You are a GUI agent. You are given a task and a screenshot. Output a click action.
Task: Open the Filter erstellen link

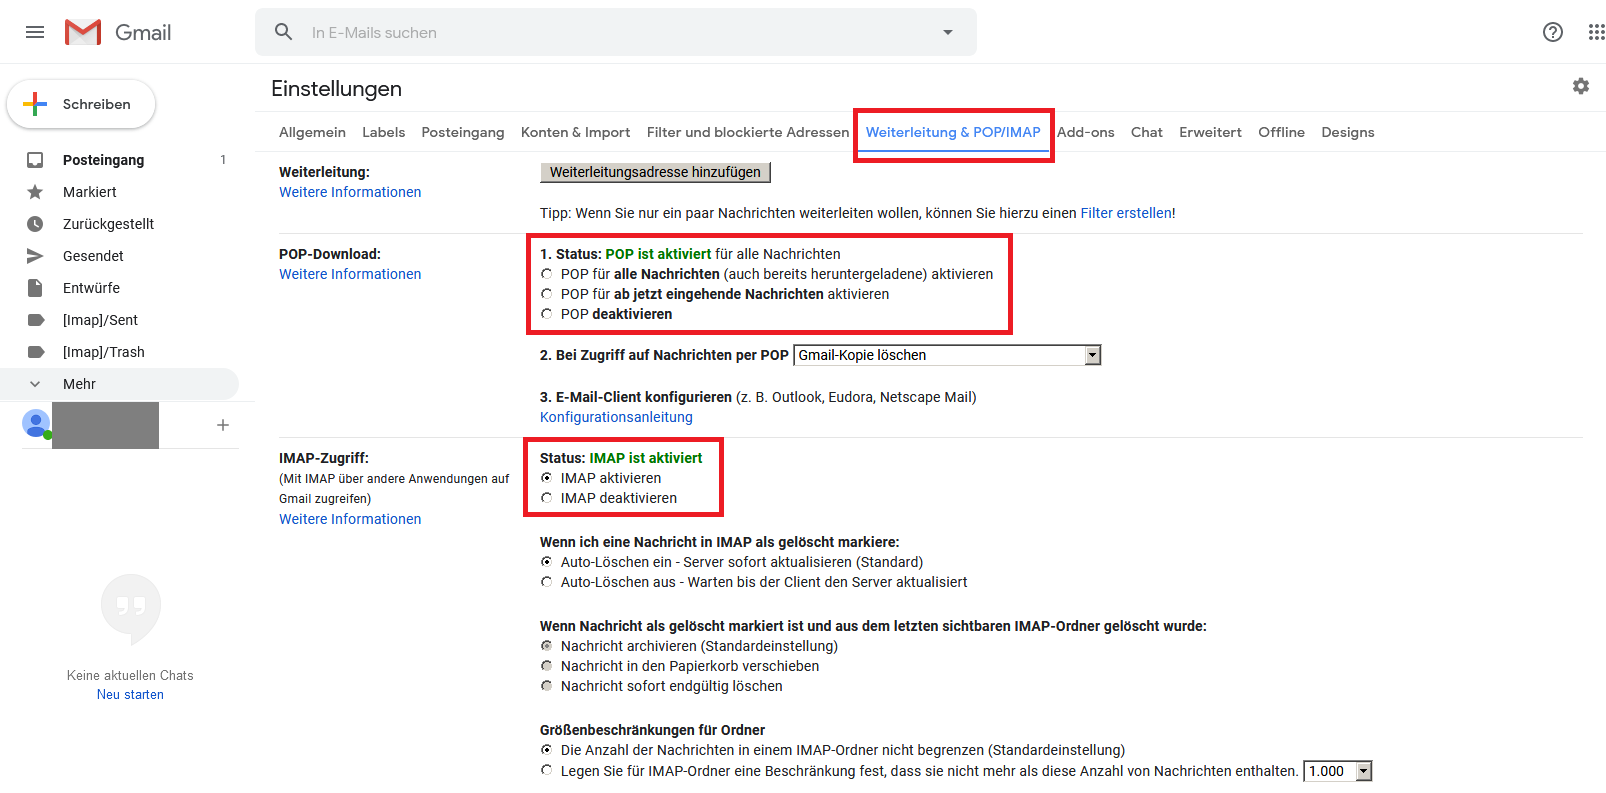pos(1126,213)
